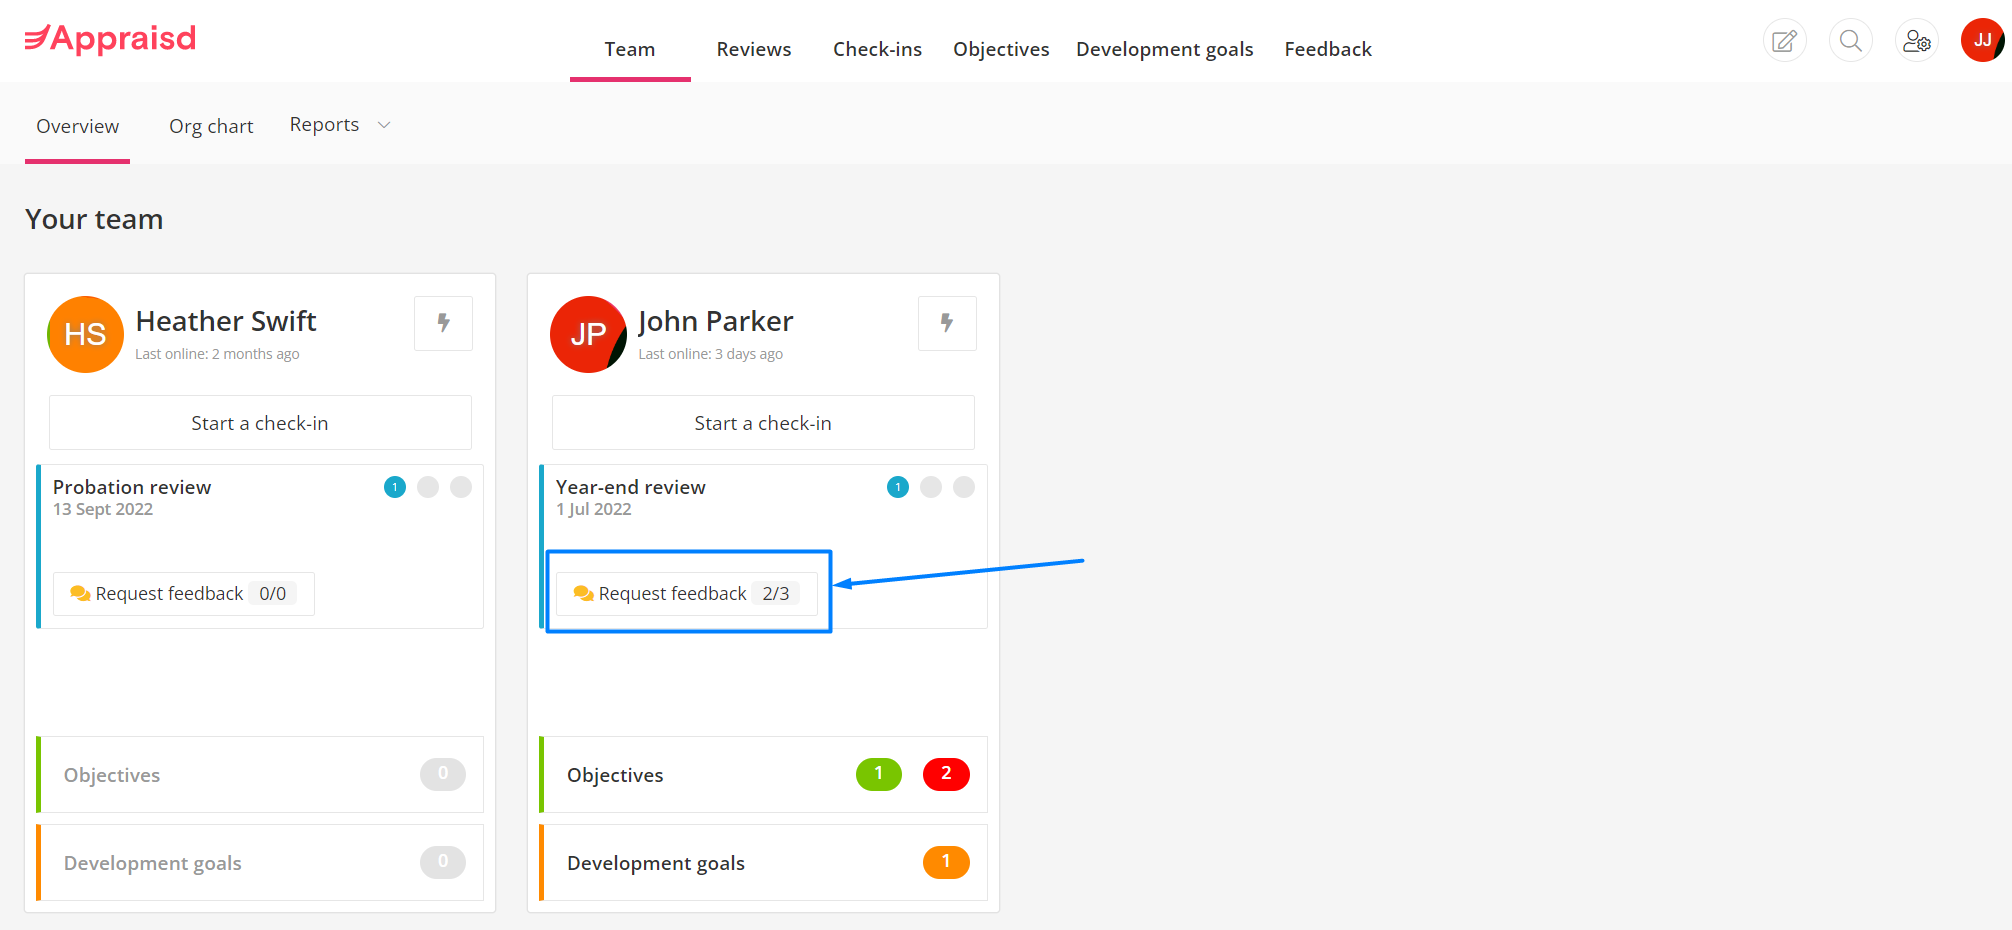The width and height of the screenshot is (2012, 930).
Task: Click the 13 Sept 2022 review date
Action: point(103,509)
